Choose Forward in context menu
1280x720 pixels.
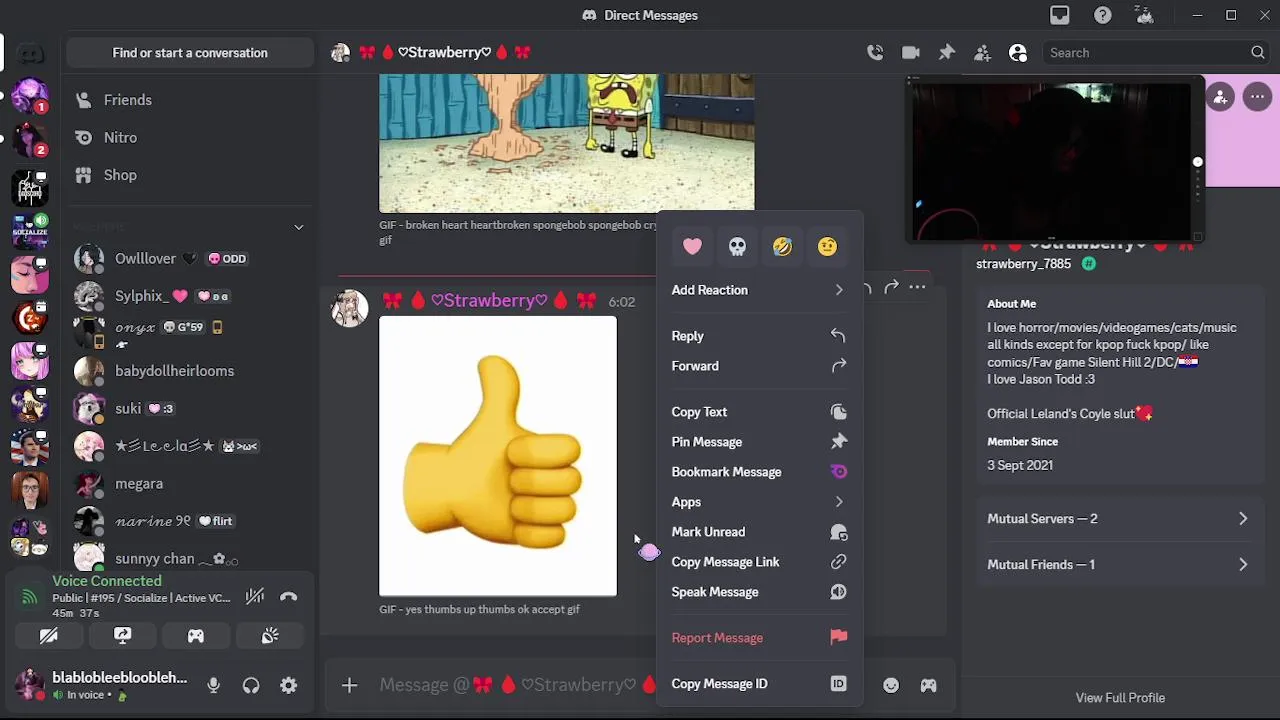[759, 366]
